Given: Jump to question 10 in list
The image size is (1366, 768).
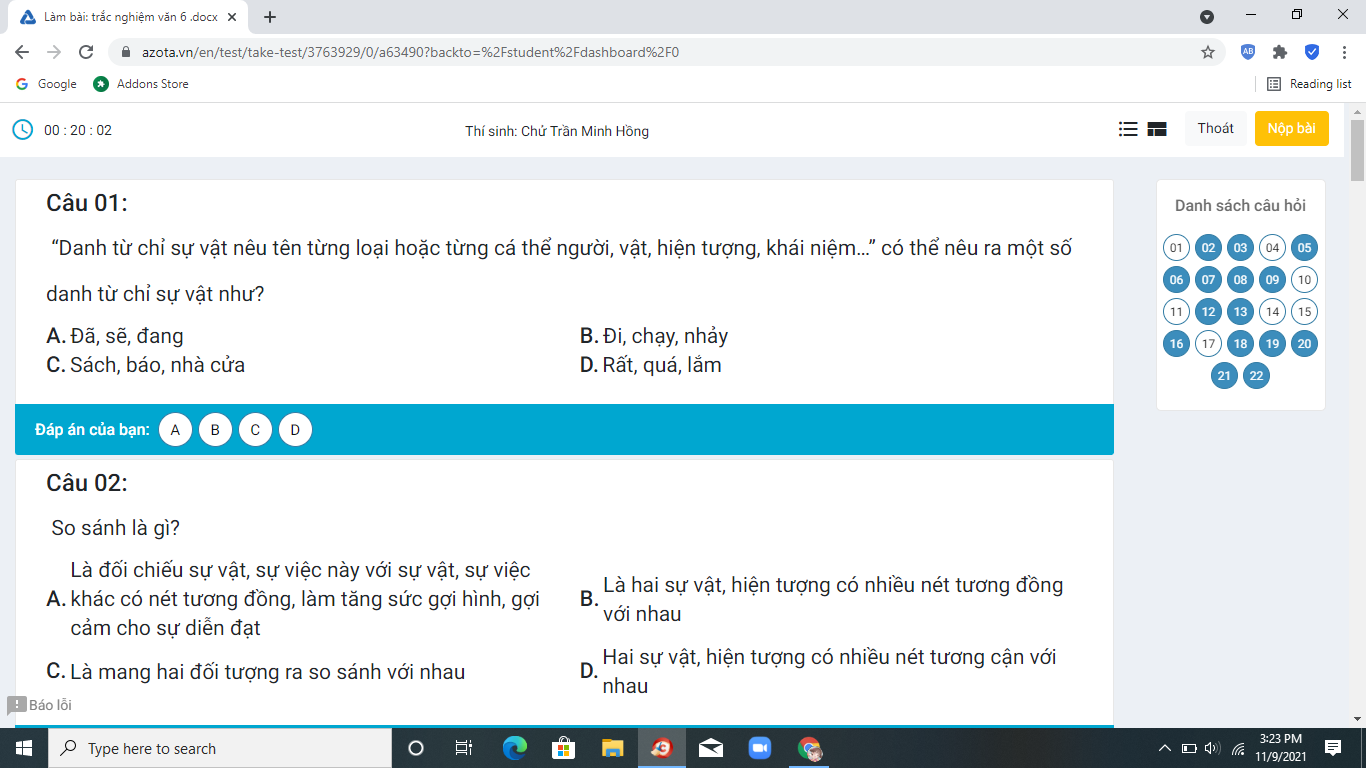Looking at the screenshot, I should coord(1304,280).
